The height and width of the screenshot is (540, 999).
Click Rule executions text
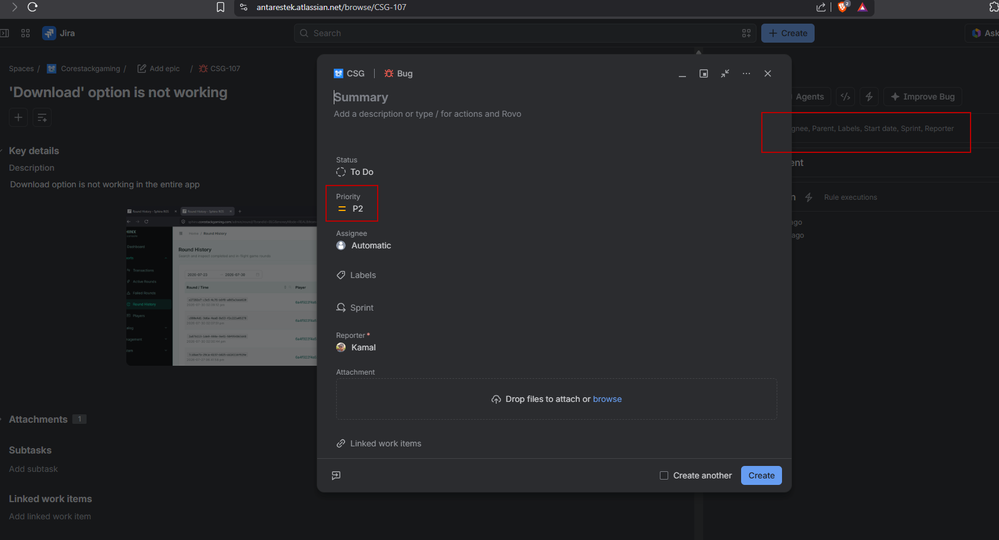[x=850, y=197]
